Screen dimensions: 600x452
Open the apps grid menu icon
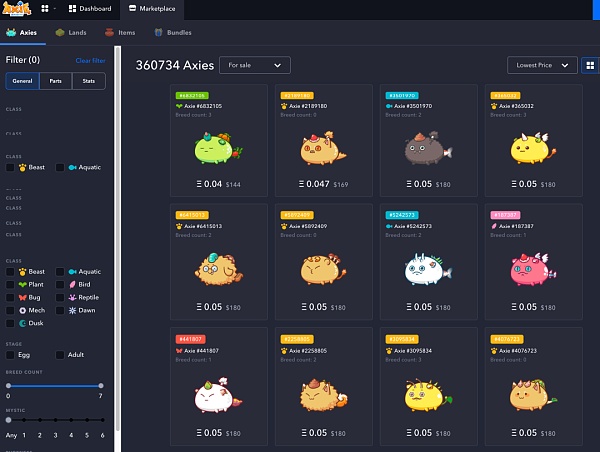pos(45,8)
